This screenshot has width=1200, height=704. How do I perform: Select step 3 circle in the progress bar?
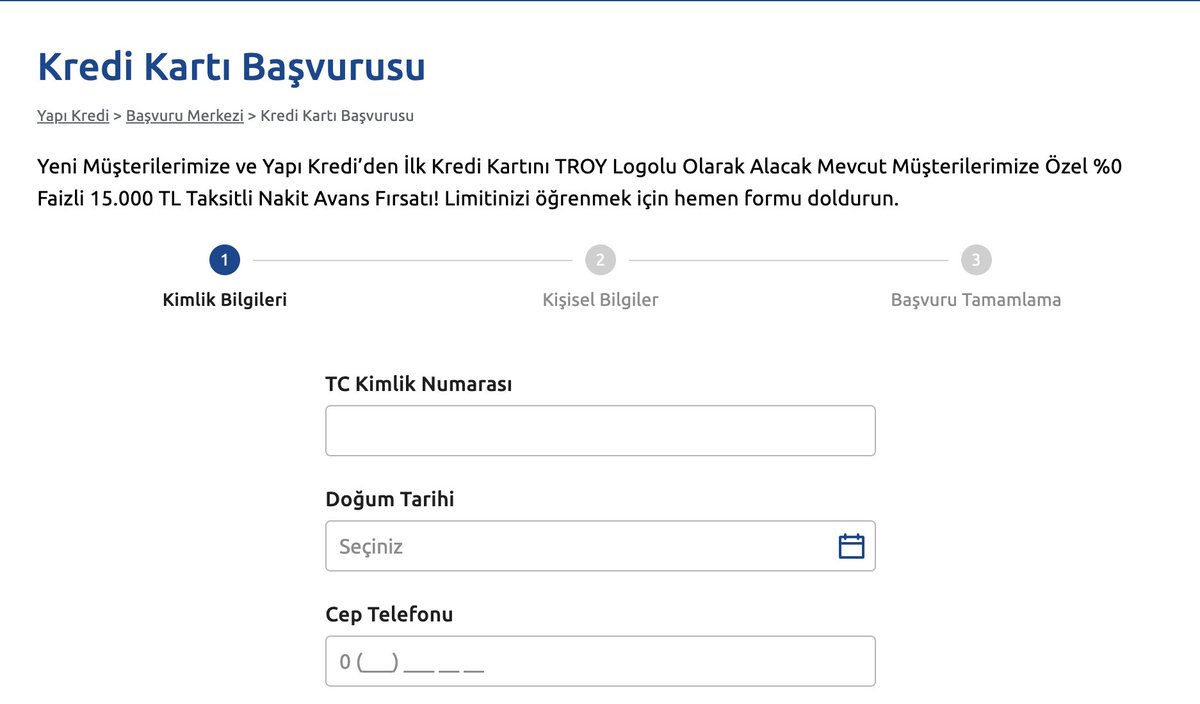(x=976, y=260)
